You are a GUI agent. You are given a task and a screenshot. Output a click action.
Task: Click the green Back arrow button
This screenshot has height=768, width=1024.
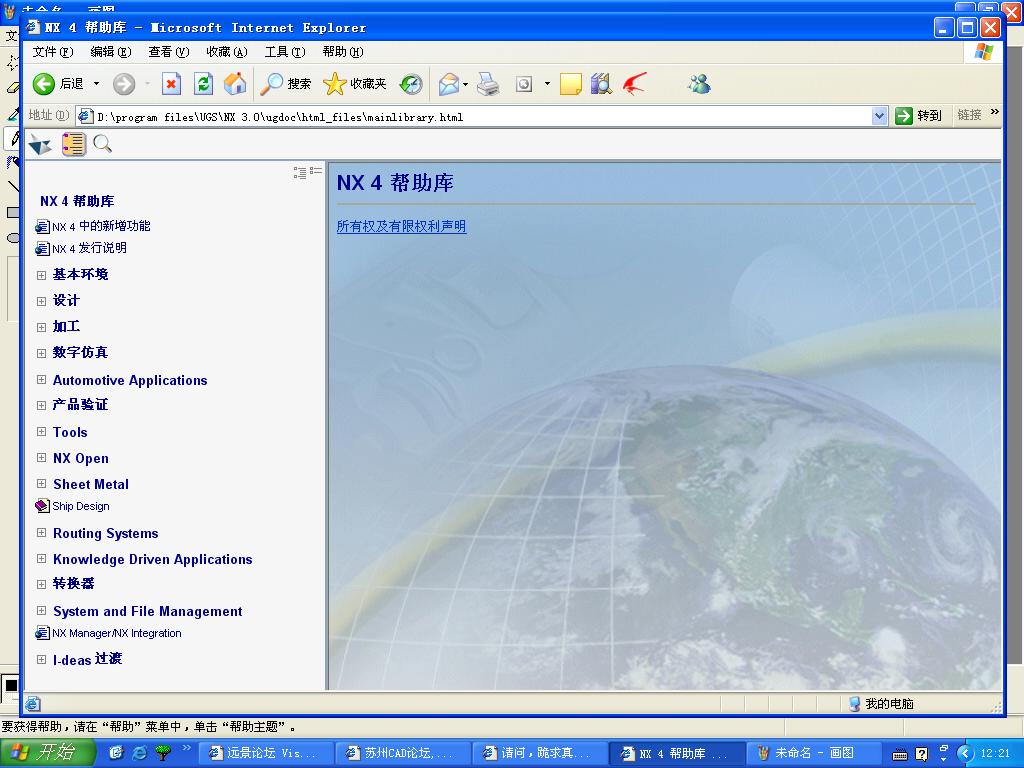(44, 84)
